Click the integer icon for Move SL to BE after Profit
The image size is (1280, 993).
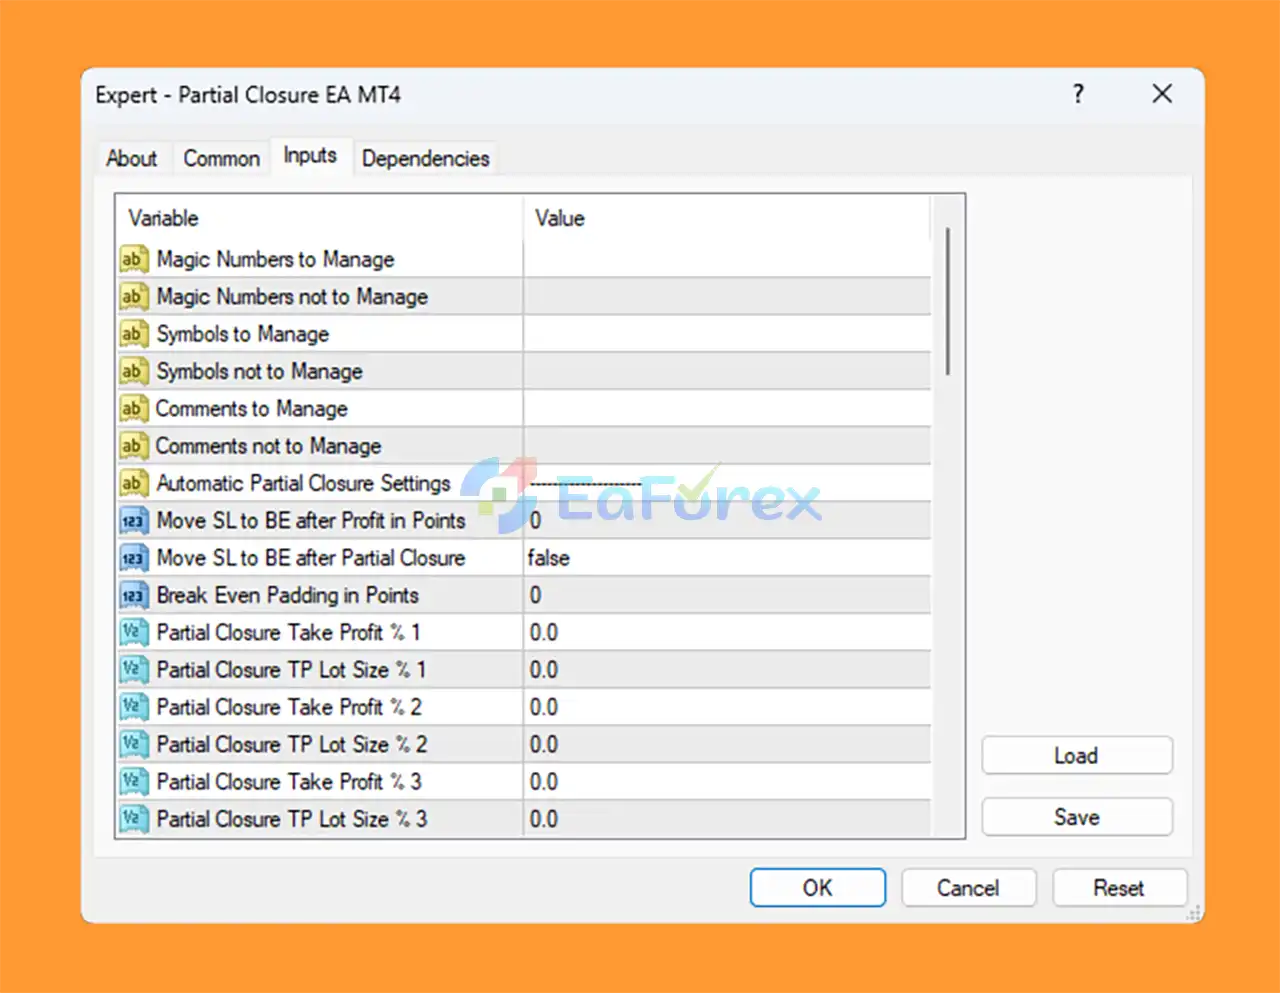click(132, 521)
